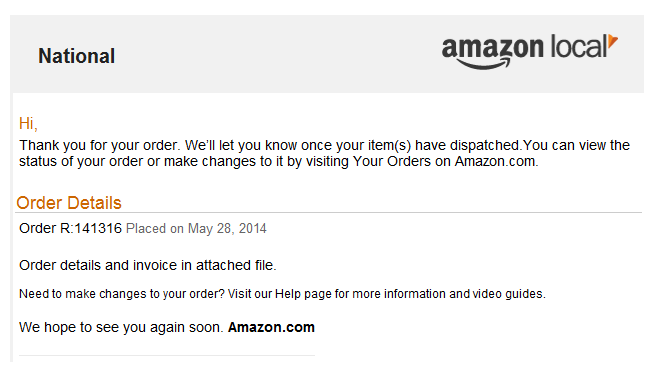Click the National heading
The image size is (663, 375).
coord(77,56)
